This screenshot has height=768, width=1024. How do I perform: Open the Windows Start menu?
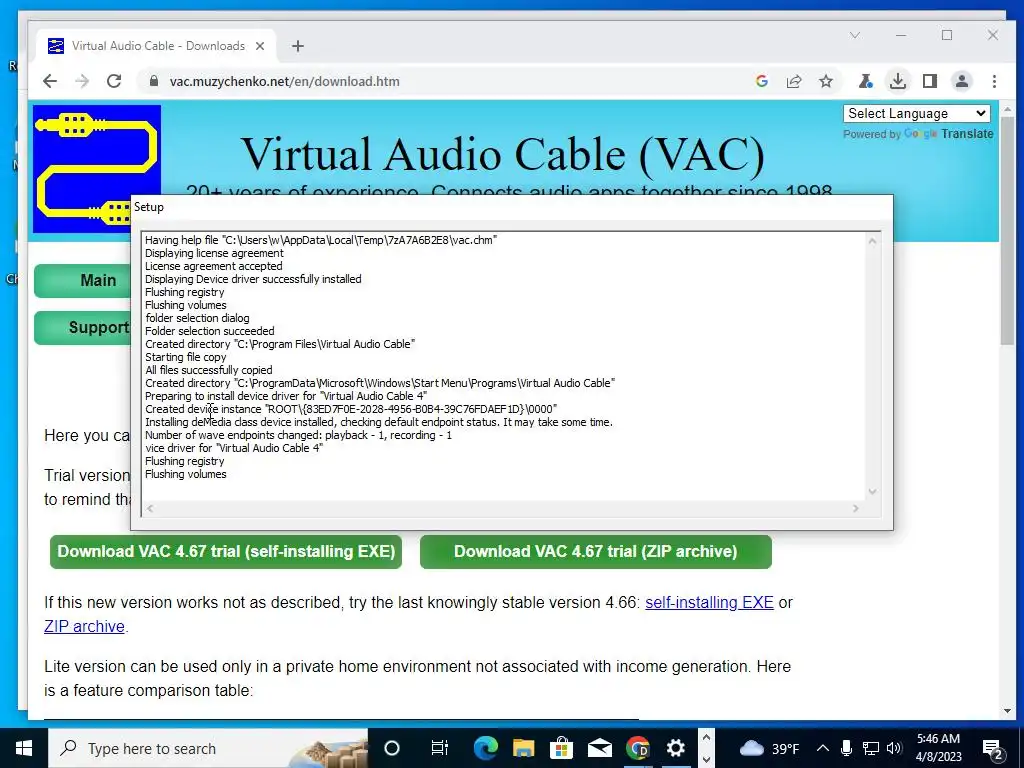coord(24,748)
